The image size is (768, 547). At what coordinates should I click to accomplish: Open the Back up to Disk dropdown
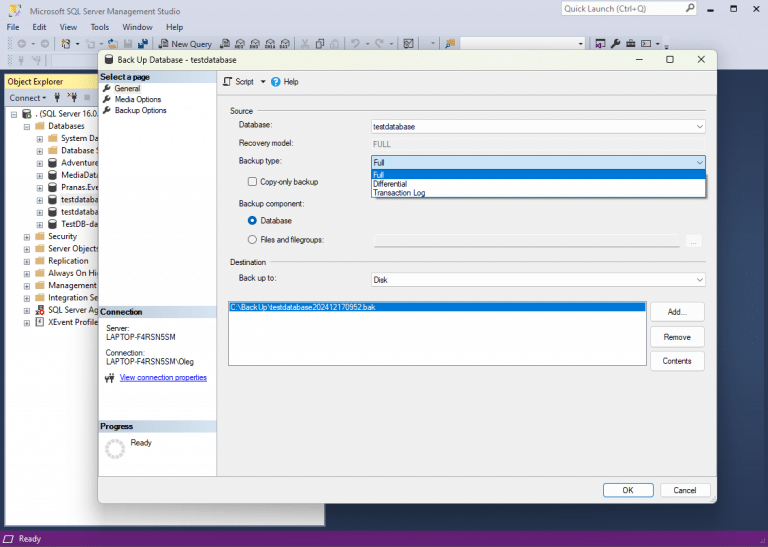538,280
